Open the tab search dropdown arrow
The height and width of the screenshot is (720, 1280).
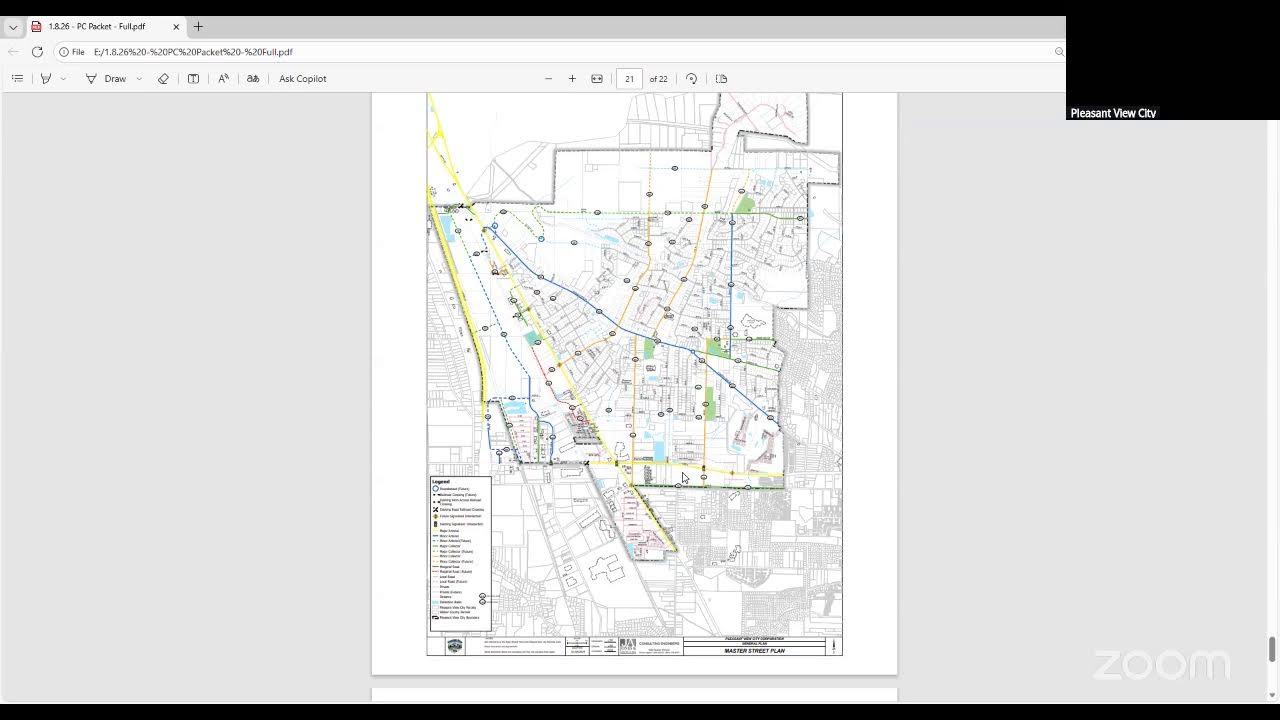[13, 27]
